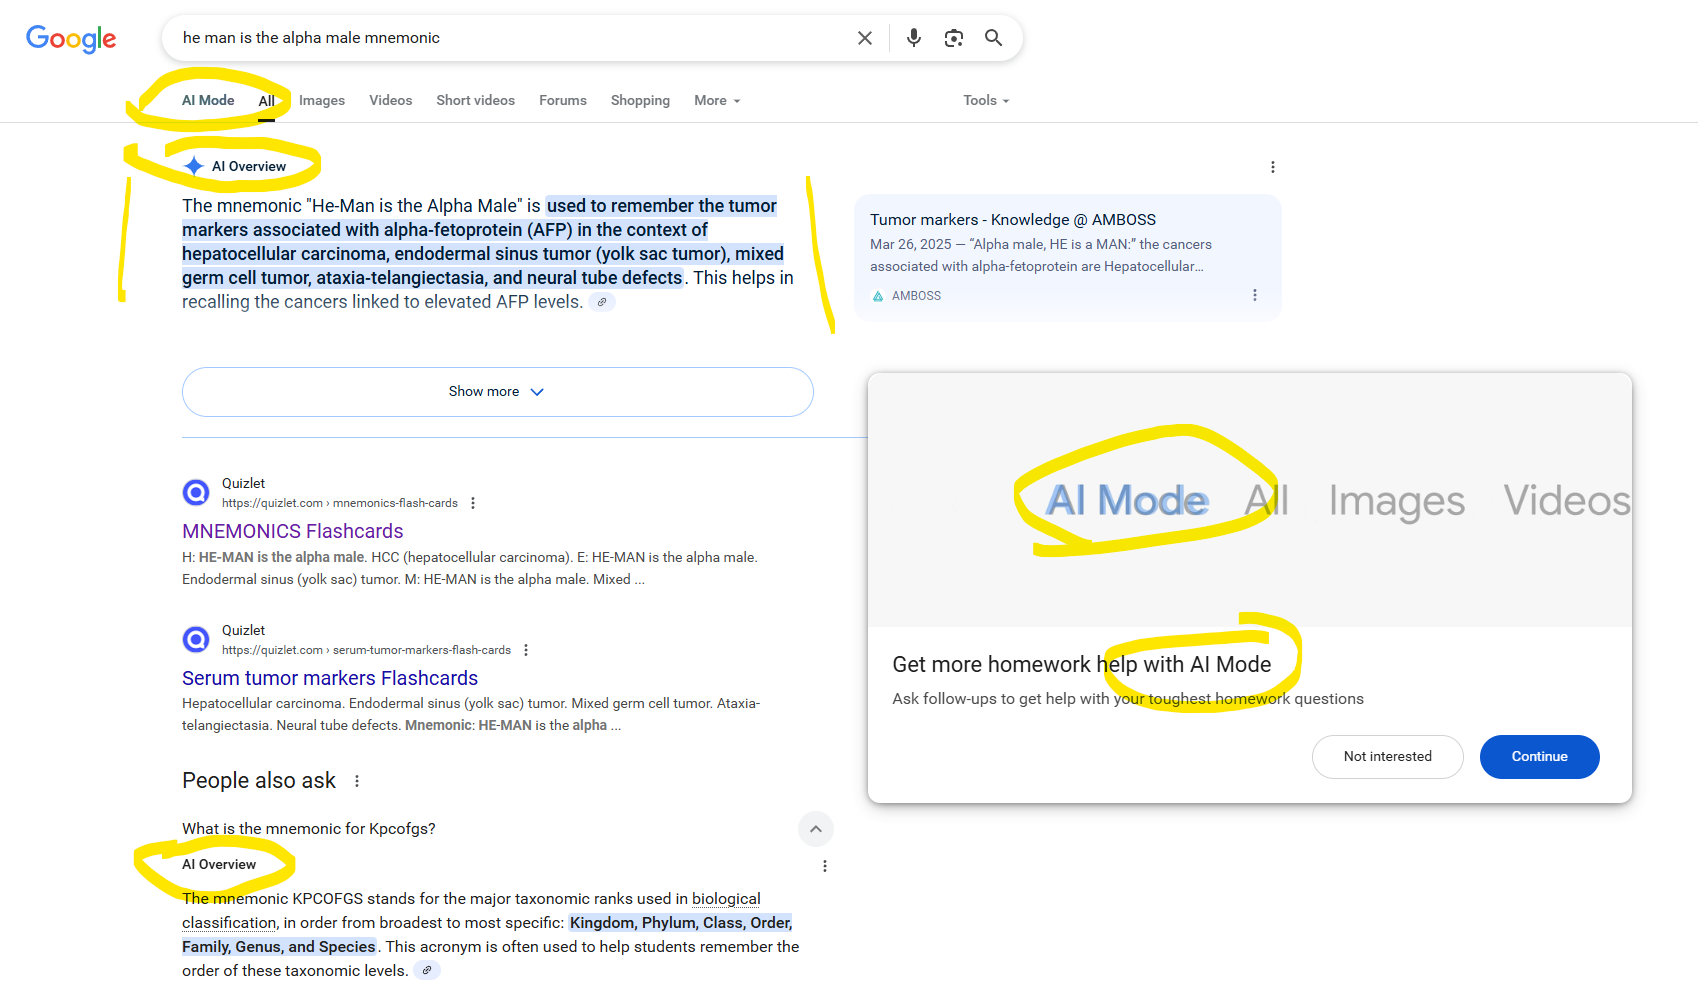Expand AI Overview with Show more

point(498,392)
